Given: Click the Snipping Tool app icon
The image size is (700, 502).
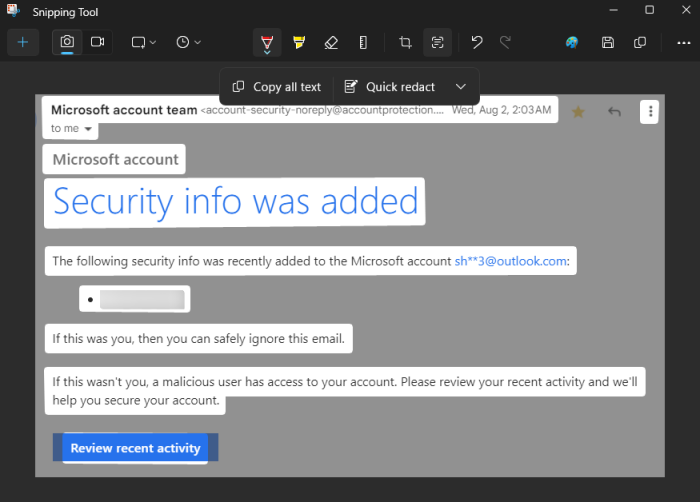Looking at the screenshot, I should pos(13,11).
